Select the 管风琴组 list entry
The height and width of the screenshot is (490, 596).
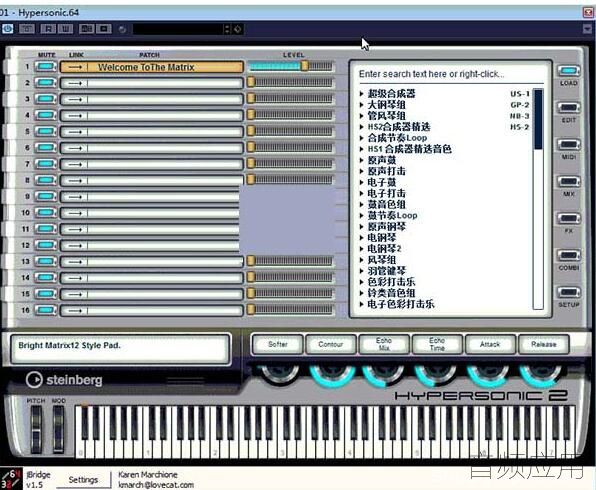pos(386,116)
